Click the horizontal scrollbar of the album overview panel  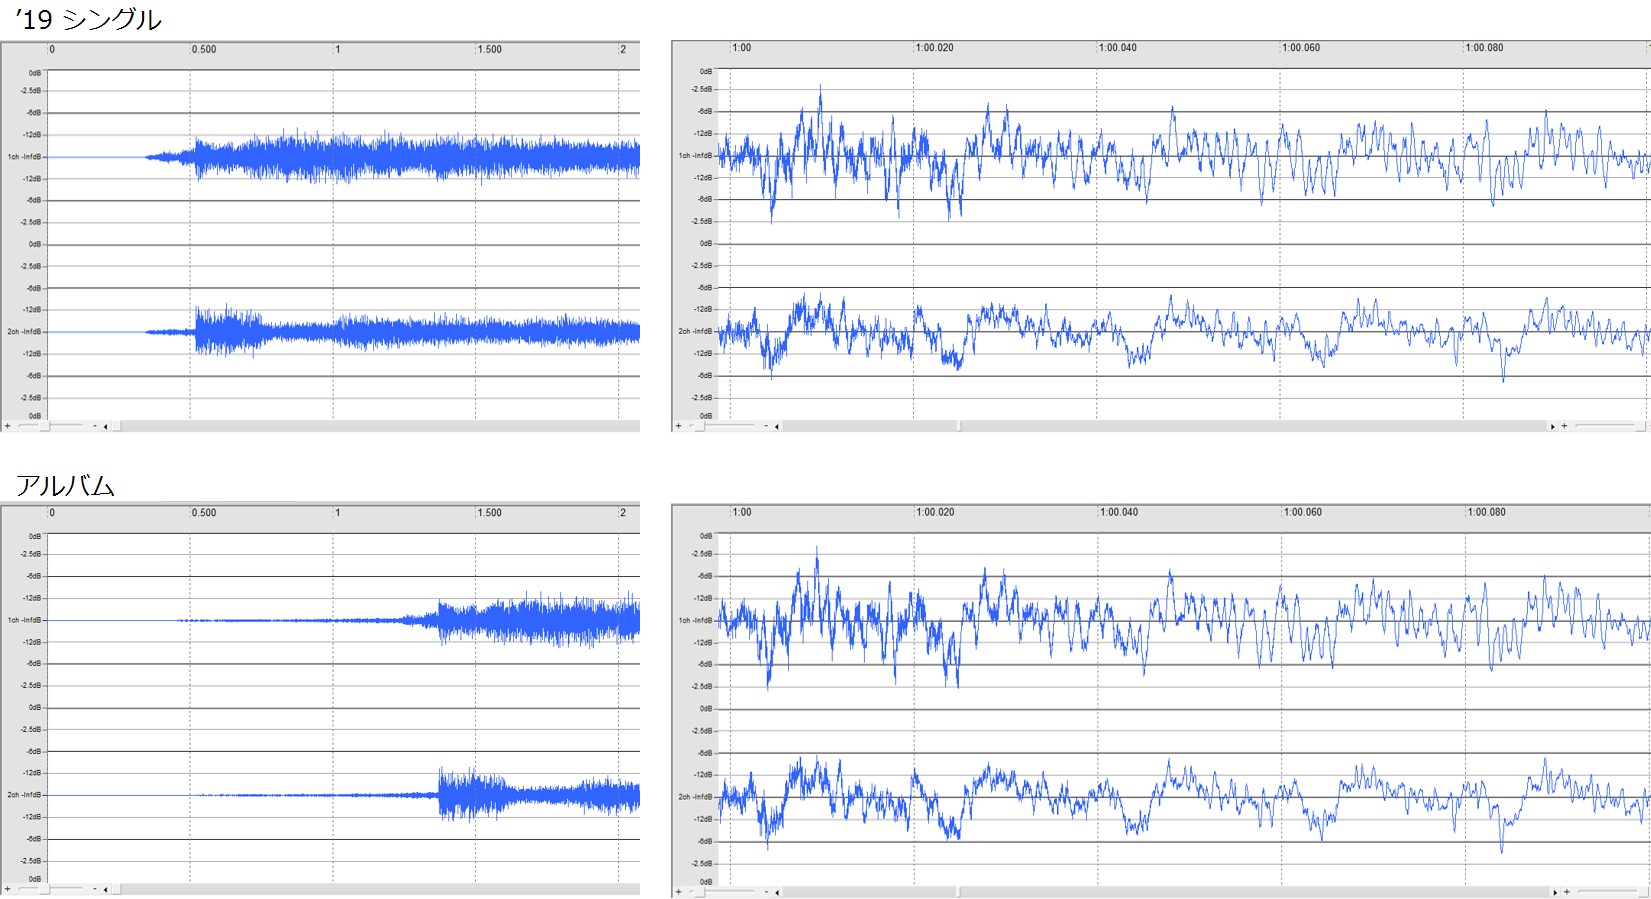click(375, 889)
